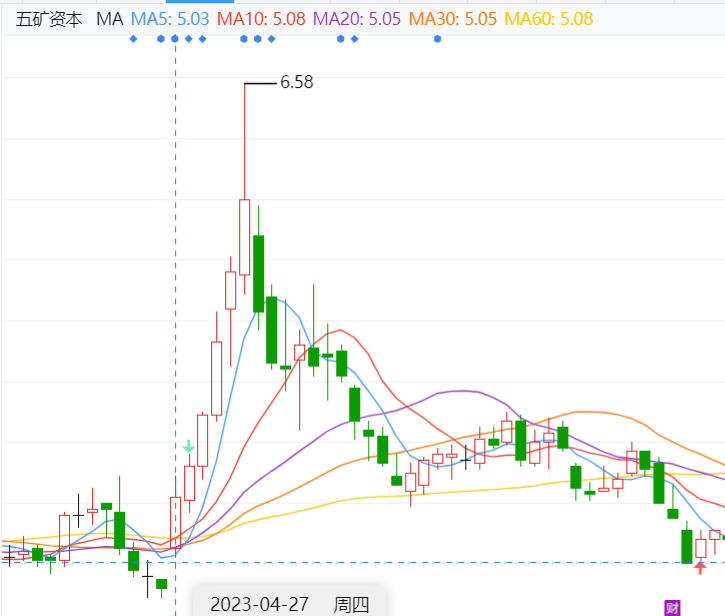The height and width of the screenshot is (616, 725).
Task: Select the 五矿资本 stock name label
Action: click(x=49, y=19)
